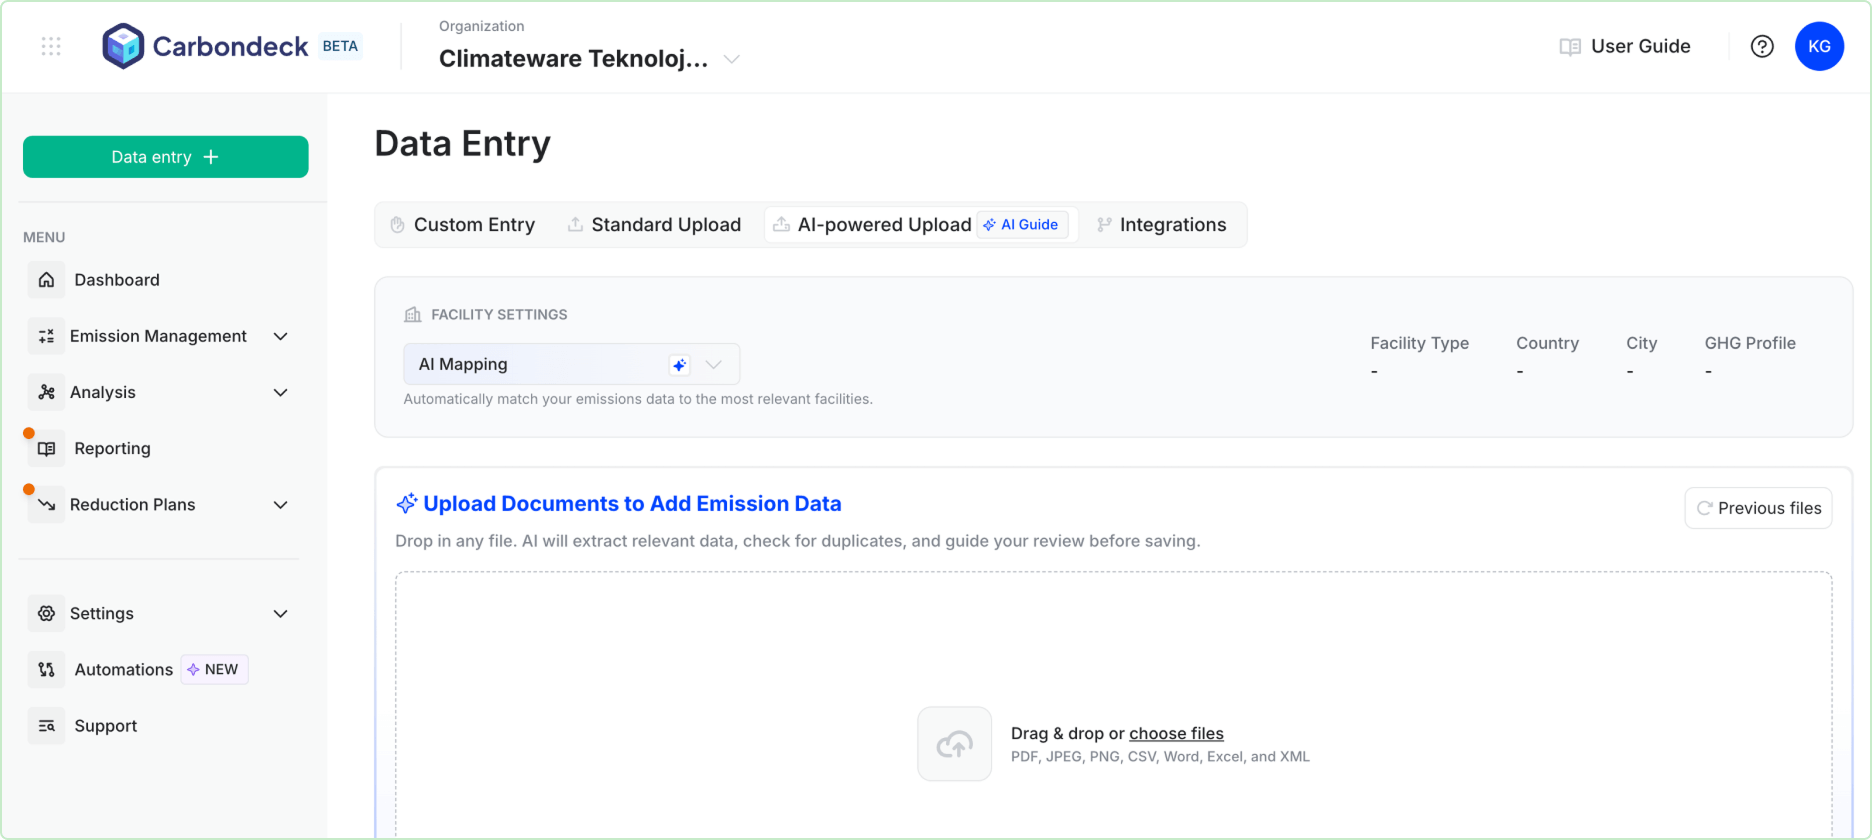1872x840 pixels.
Task: Open the Organization selector dropdown
Action: coord(731,59)
